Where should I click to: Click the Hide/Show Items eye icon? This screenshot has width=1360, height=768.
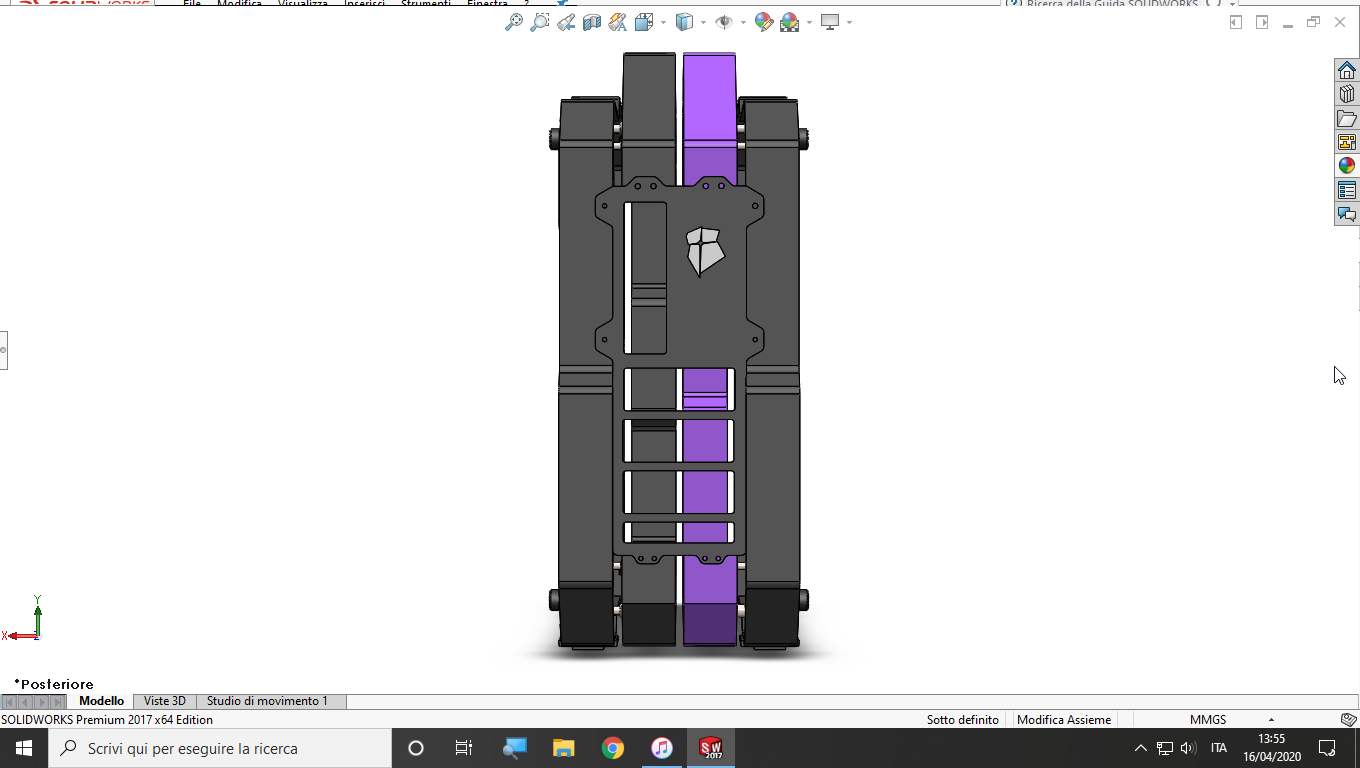[x=725, y=22]
